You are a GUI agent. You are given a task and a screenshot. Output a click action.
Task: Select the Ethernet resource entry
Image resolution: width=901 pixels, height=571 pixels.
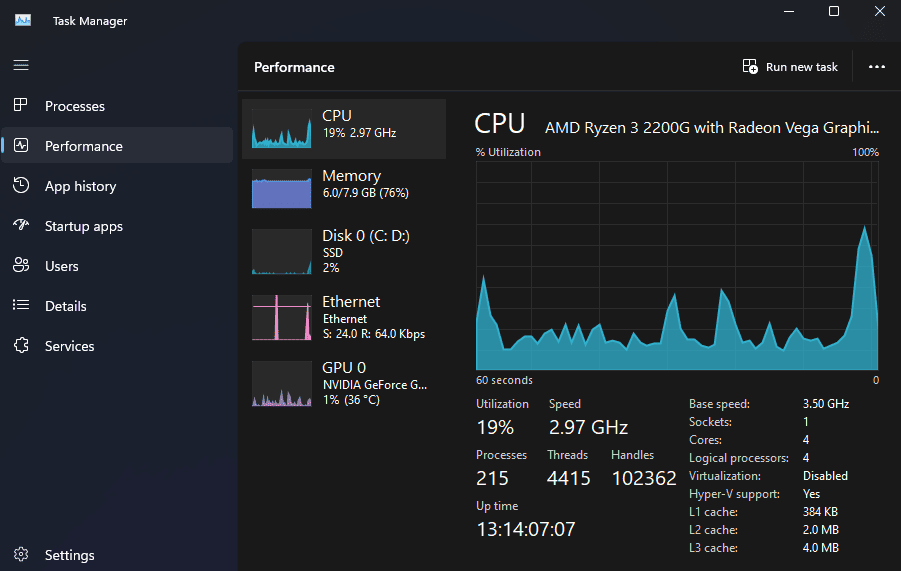(x=344, y=318)
